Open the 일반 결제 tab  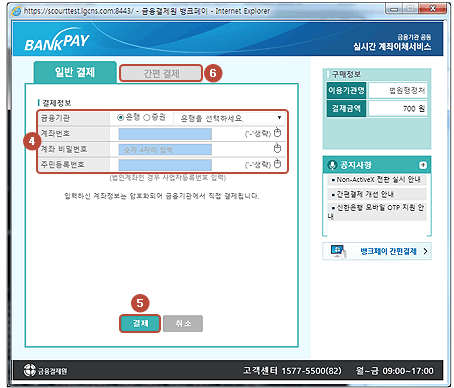pyautogui.click(x=75, y=72)
